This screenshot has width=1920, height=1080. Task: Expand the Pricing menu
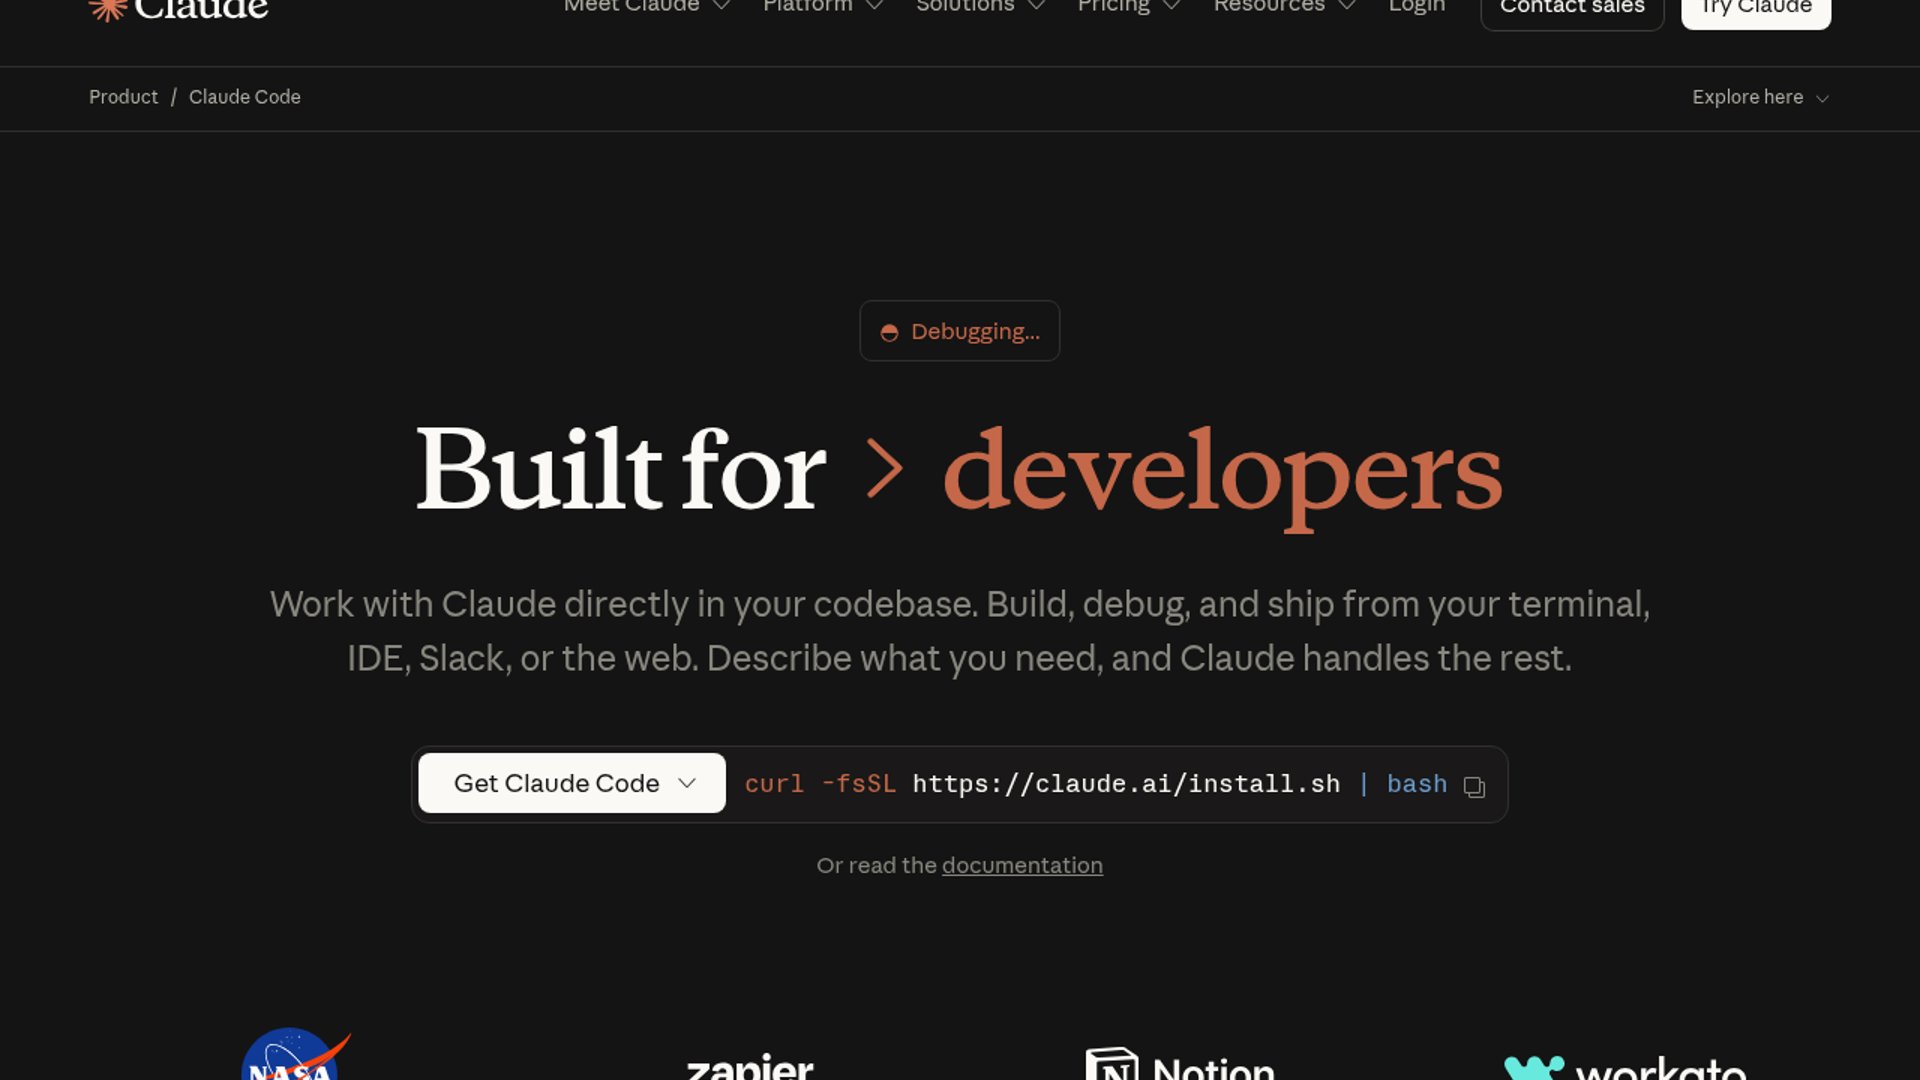(1129, 6)
